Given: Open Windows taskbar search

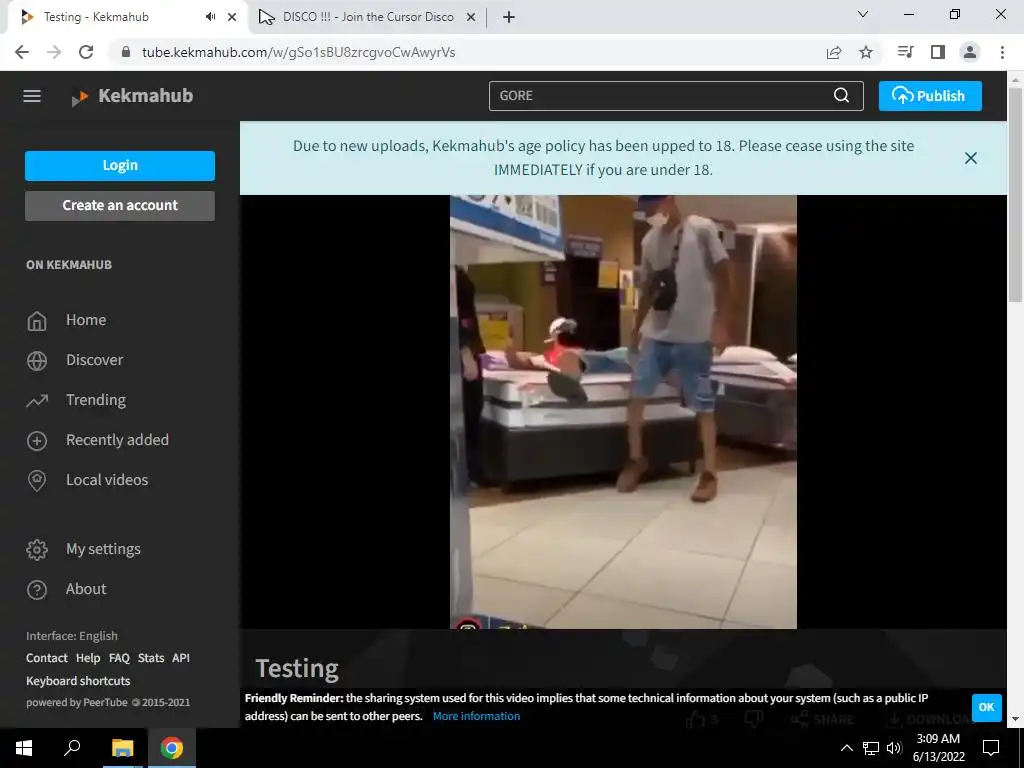Looking at the screenshot, I should [72, 748].
